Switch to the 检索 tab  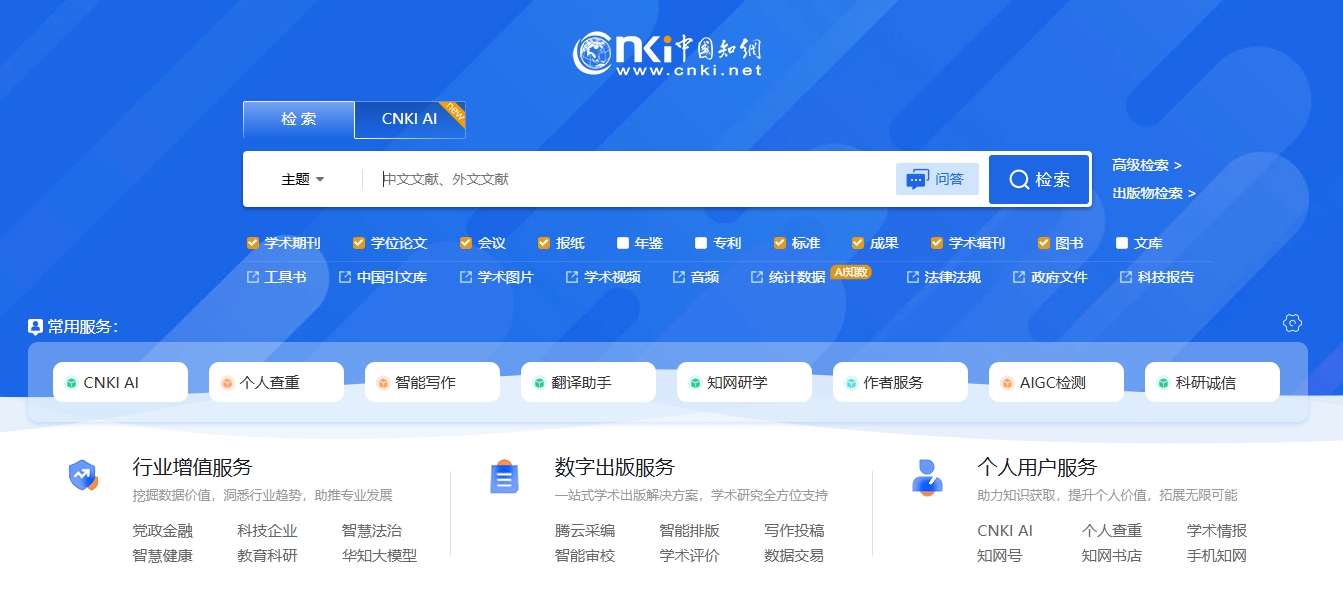coord(299,119)
